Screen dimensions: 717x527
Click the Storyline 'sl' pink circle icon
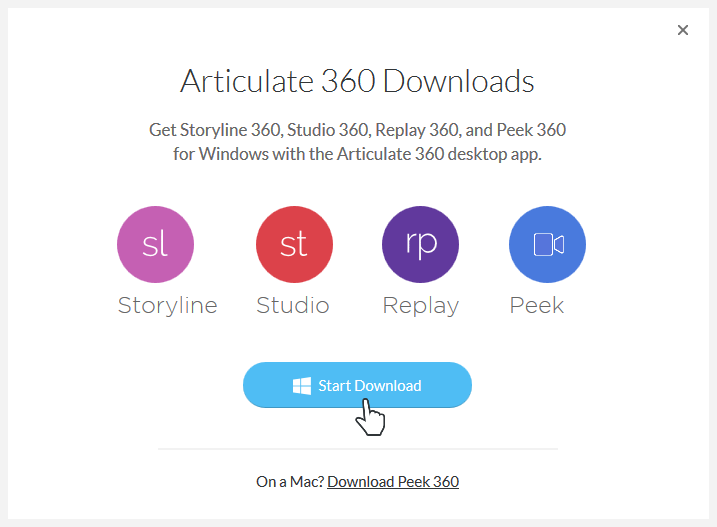click(x=155, y=244)
